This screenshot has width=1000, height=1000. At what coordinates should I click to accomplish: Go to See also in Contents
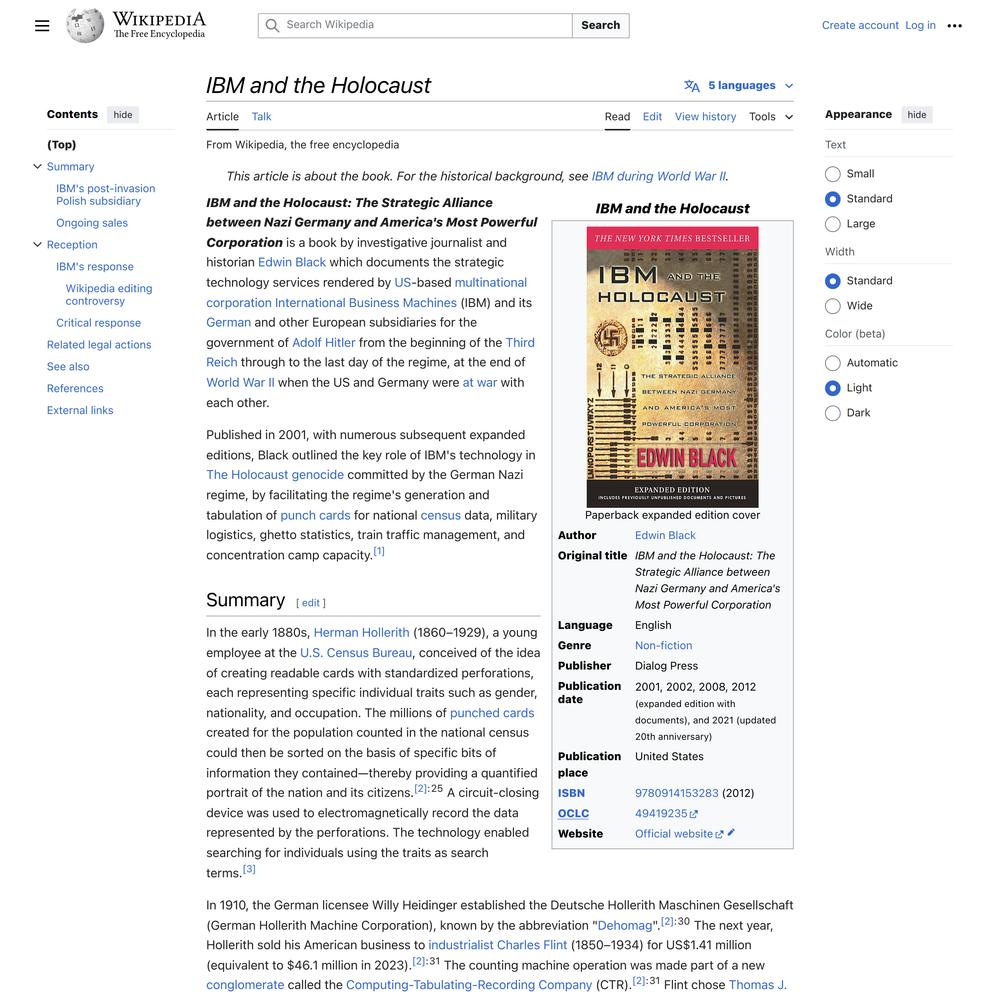68,367
